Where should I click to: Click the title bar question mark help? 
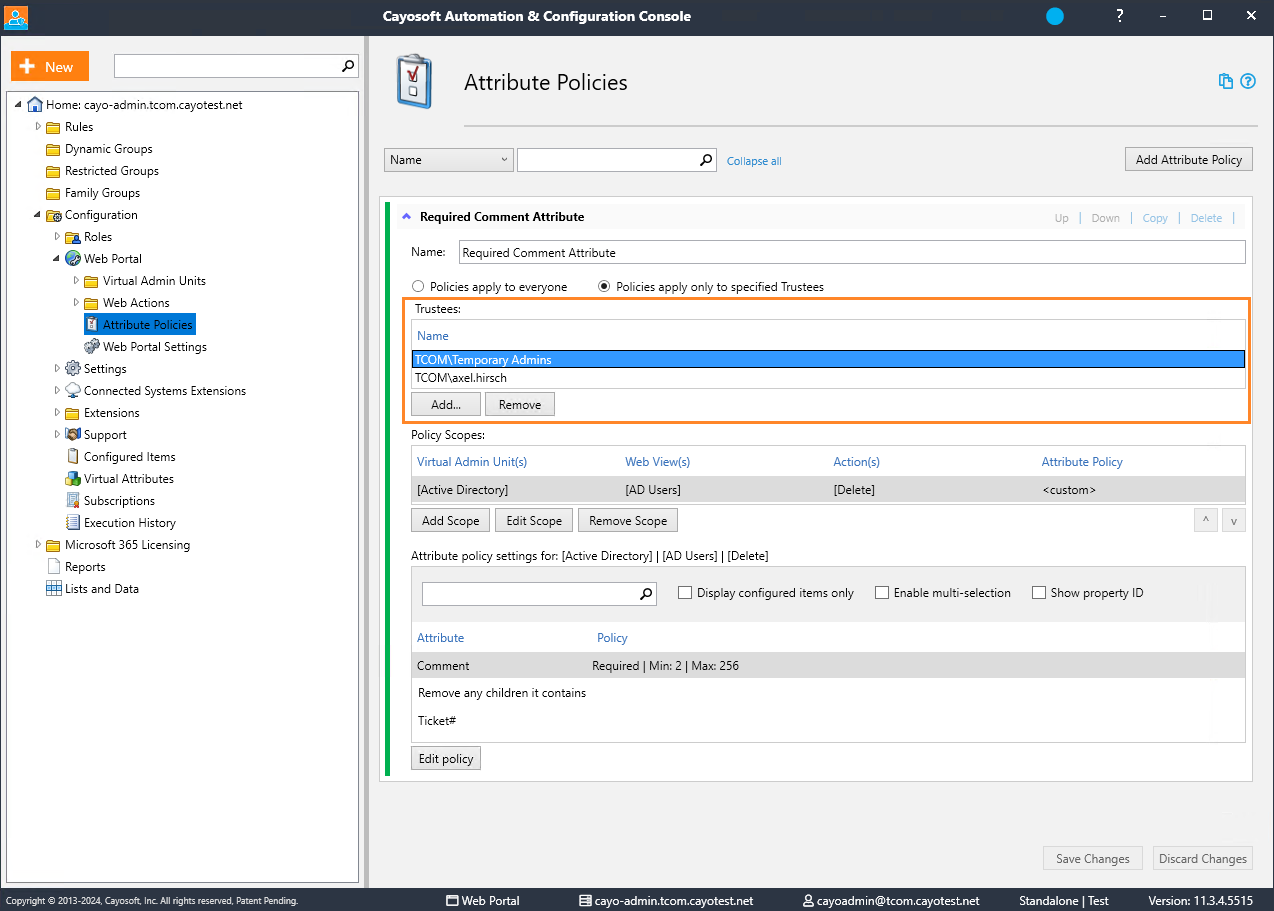(1119, 16)
